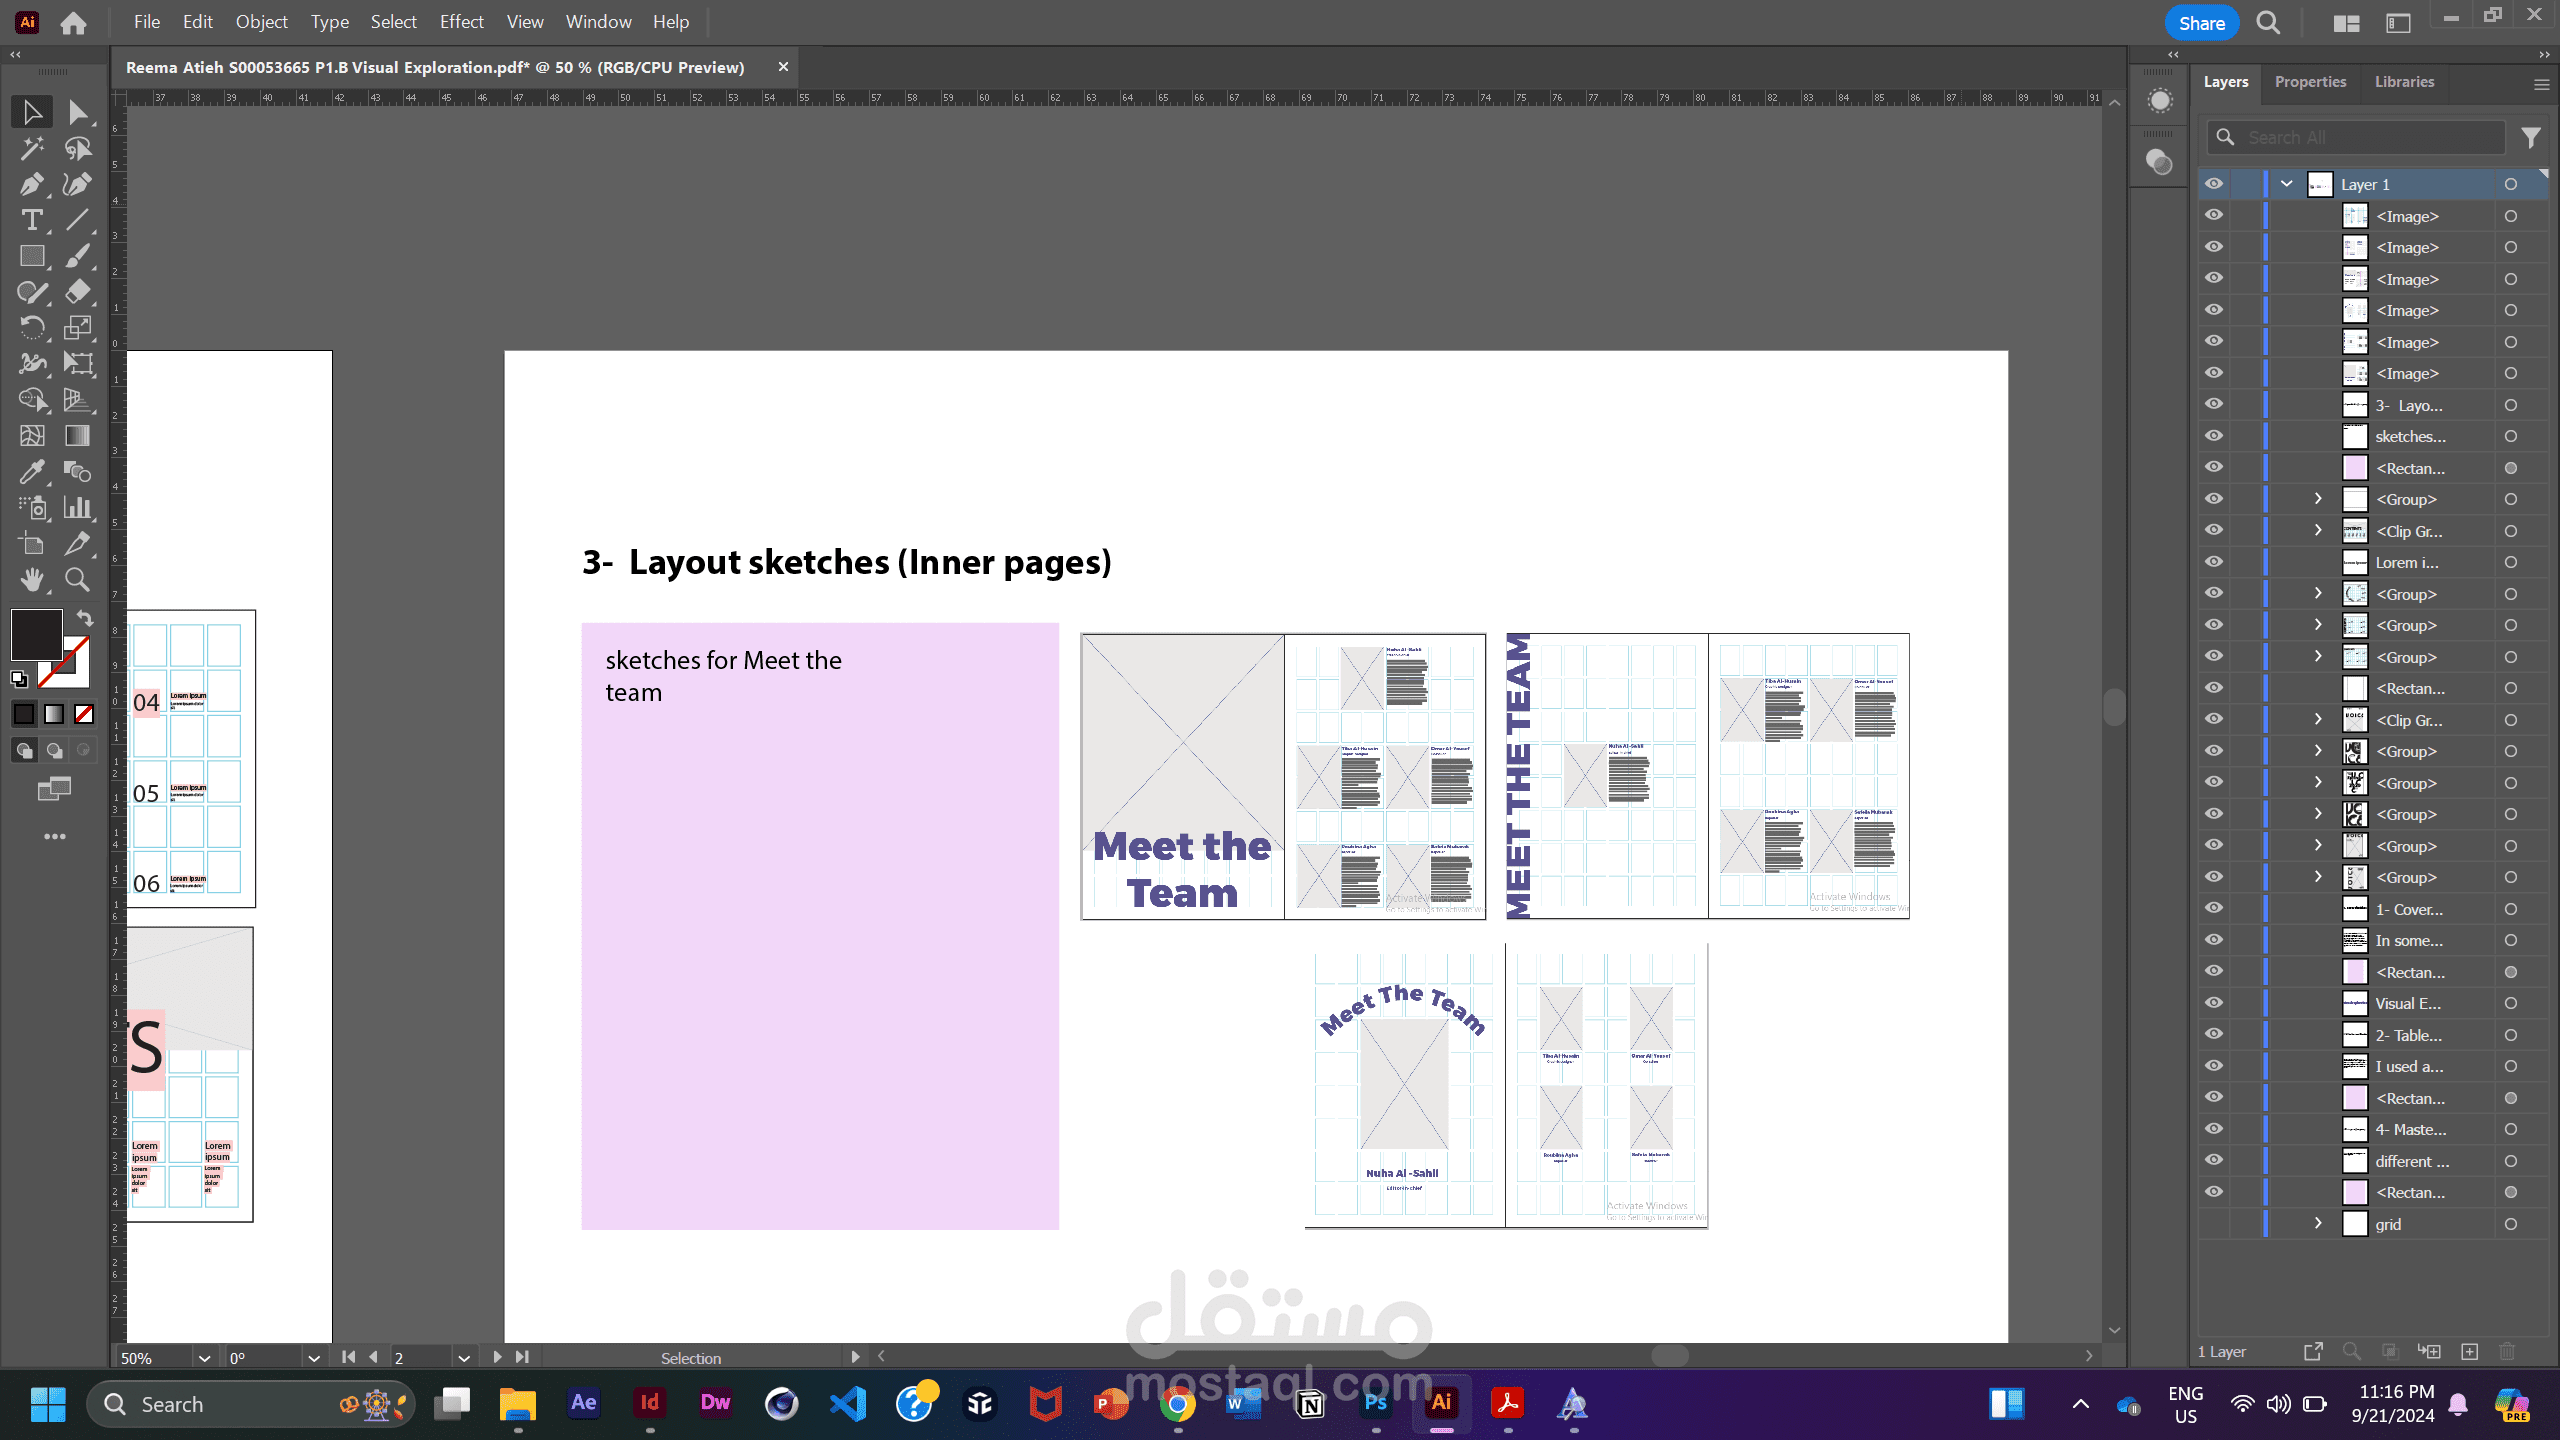The width and height of the screenshot is (2560, 1440).
Task: Select the Rotate tool
Action: 31,328
